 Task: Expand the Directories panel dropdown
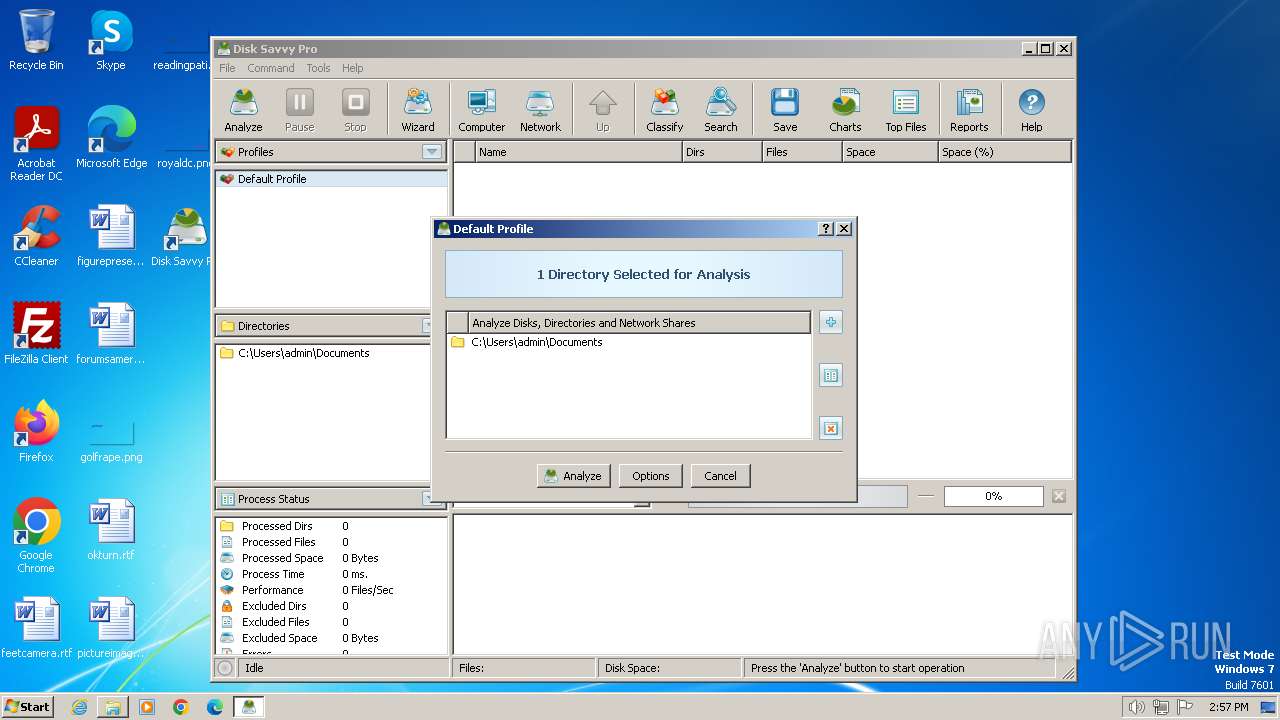pyautogui.click(x=427, y=326)
